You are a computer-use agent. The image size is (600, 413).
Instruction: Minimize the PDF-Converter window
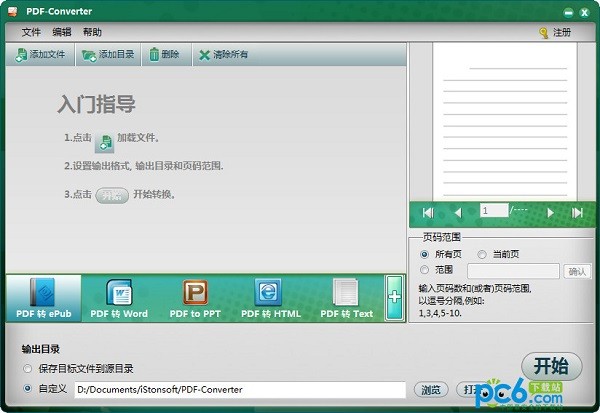pyautogui.click(x=568, y=13)
